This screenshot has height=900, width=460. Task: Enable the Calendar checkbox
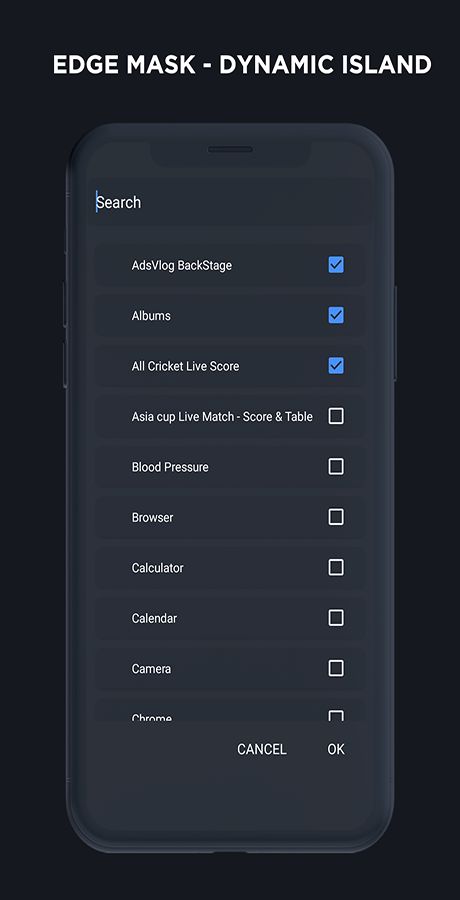coord(336,618)
